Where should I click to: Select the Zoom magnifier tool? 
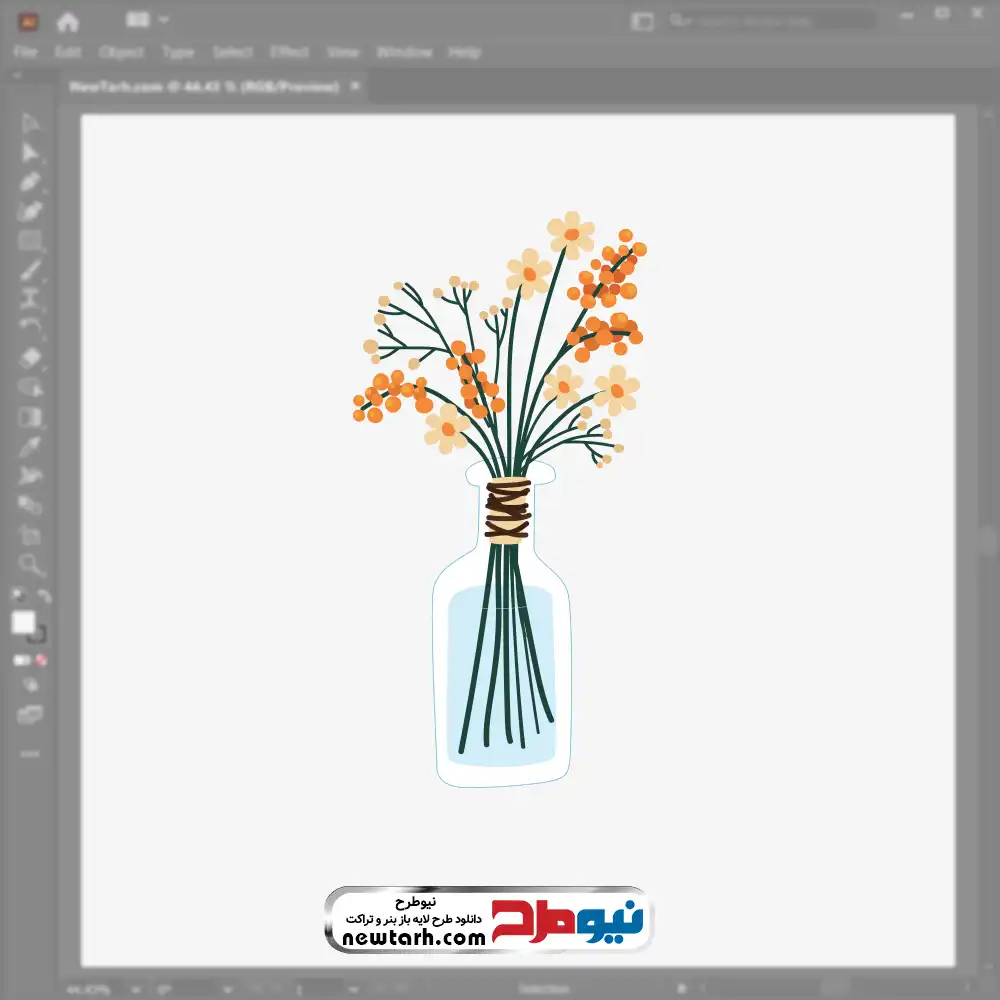30,565
